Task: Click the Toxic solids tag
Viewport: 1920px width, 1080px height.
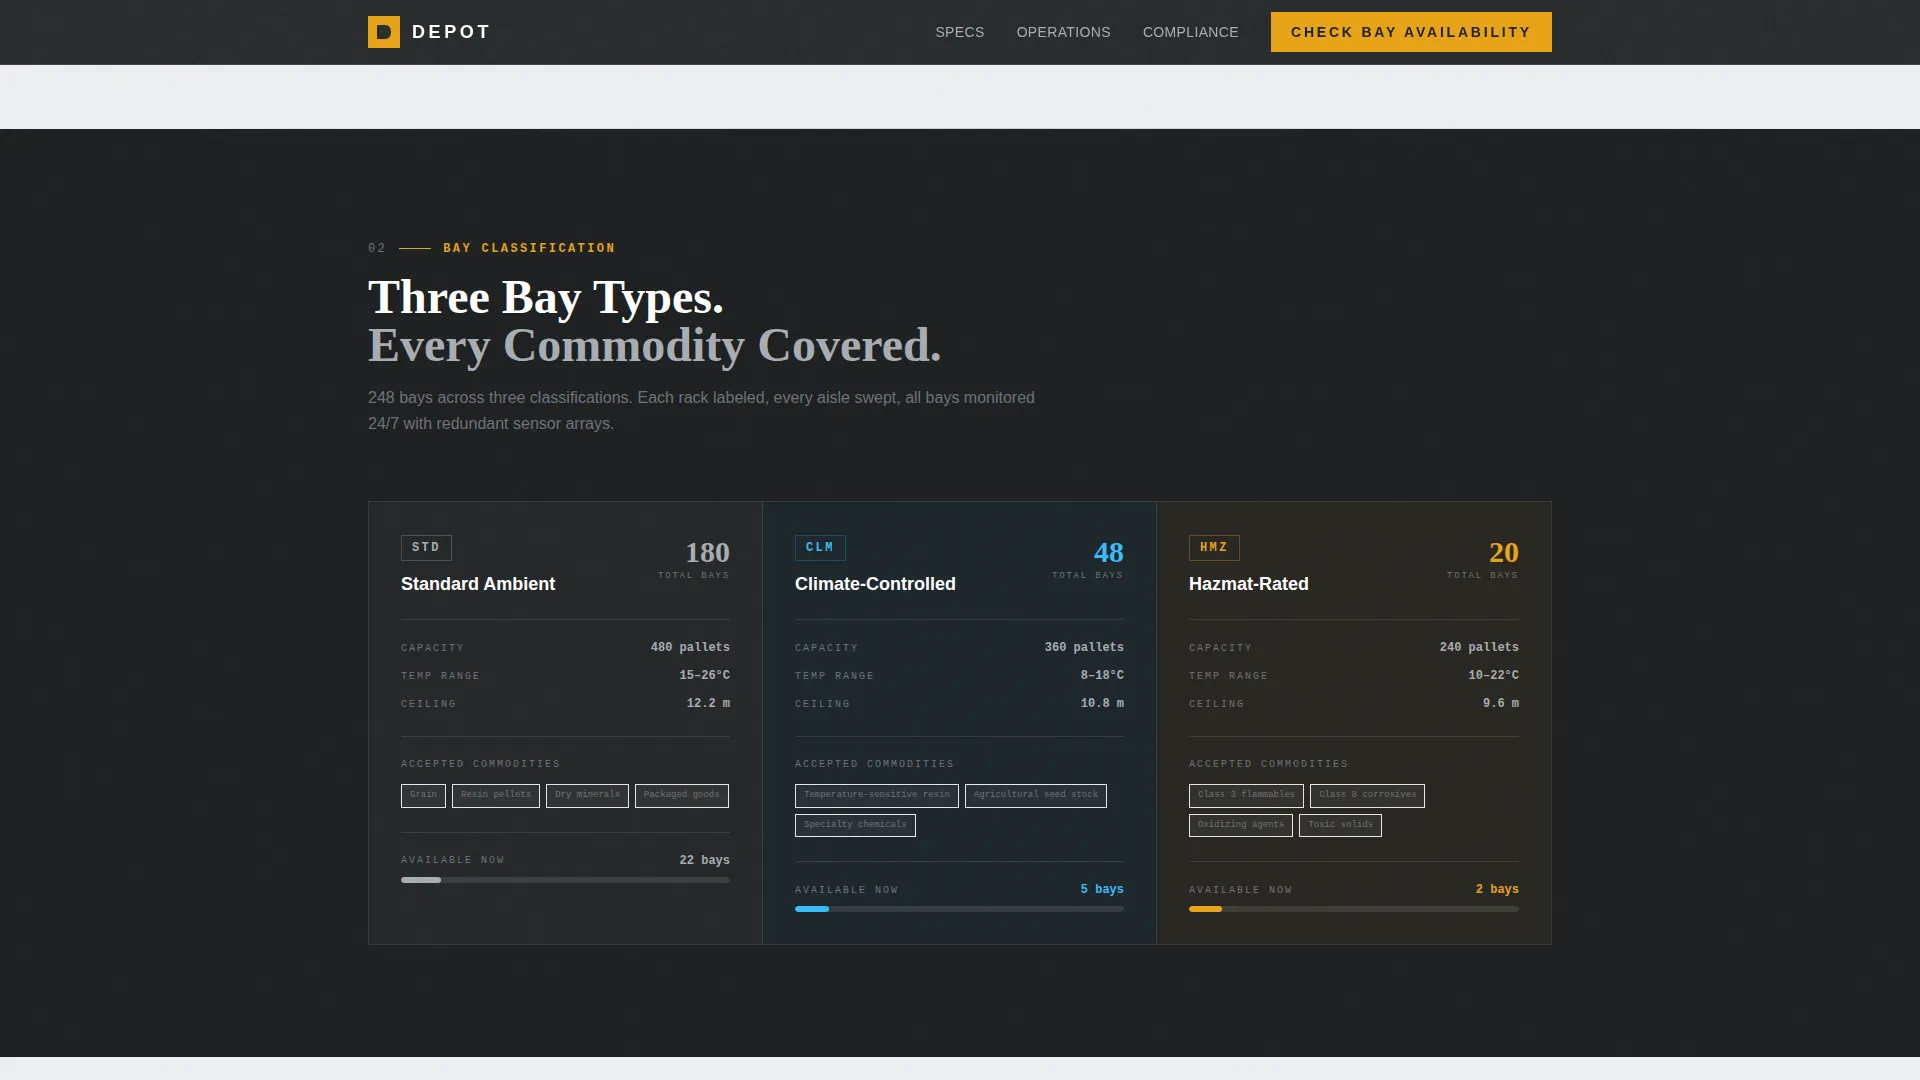Action: [1340, 825]
